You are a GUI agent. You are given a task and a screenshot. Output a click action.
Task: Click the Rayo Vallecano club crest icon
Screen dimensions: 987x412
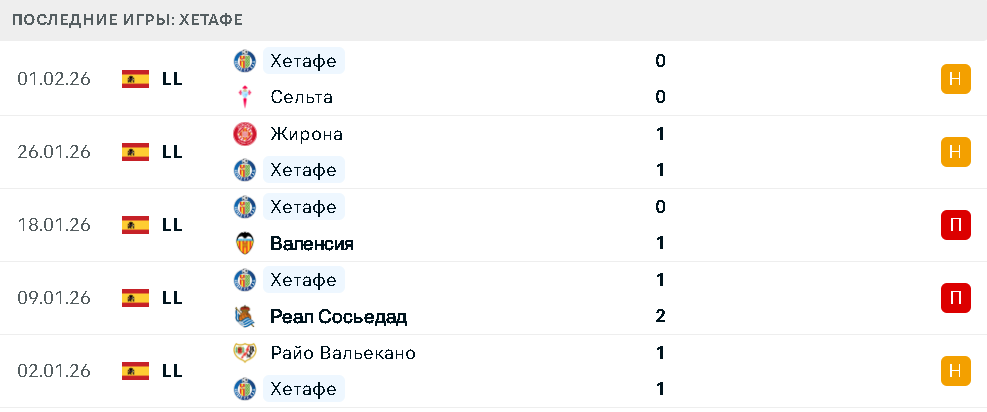[x=244, y=353]
